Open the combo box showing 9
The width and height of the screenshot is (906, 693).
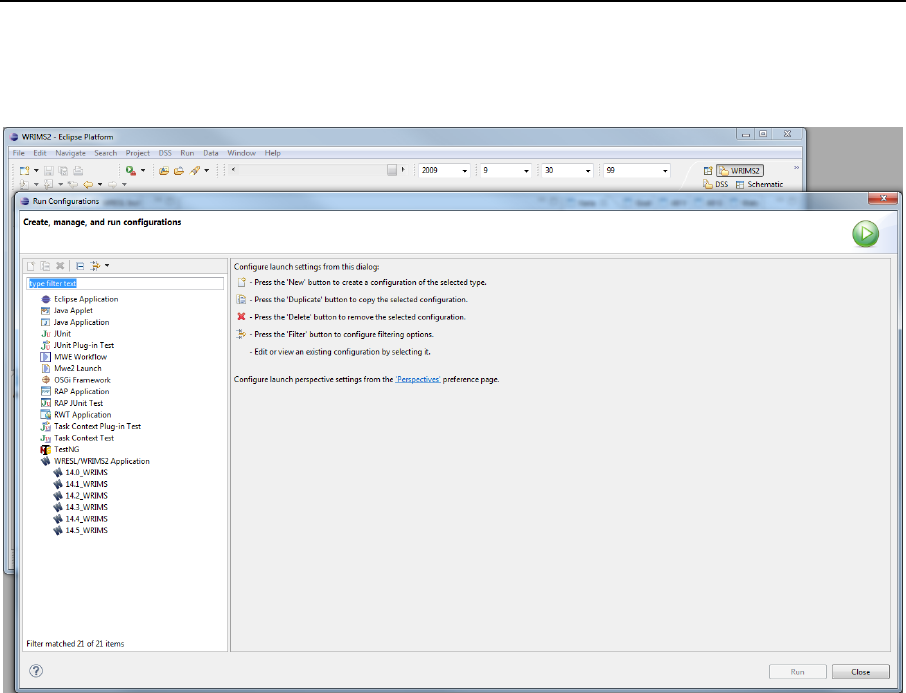pos(526,171)
